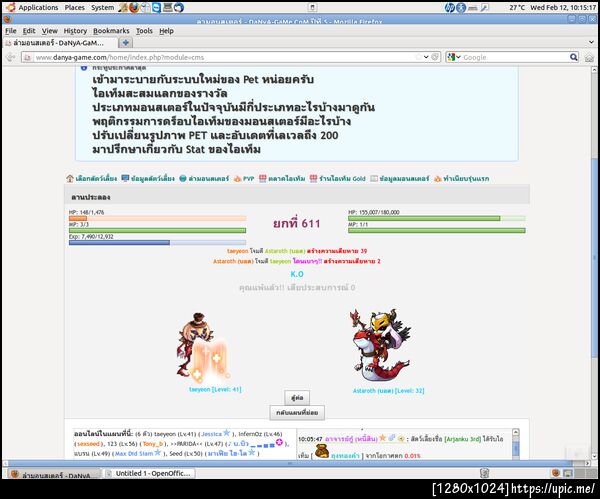Click the gold bag item icon in log

(322, 451)
